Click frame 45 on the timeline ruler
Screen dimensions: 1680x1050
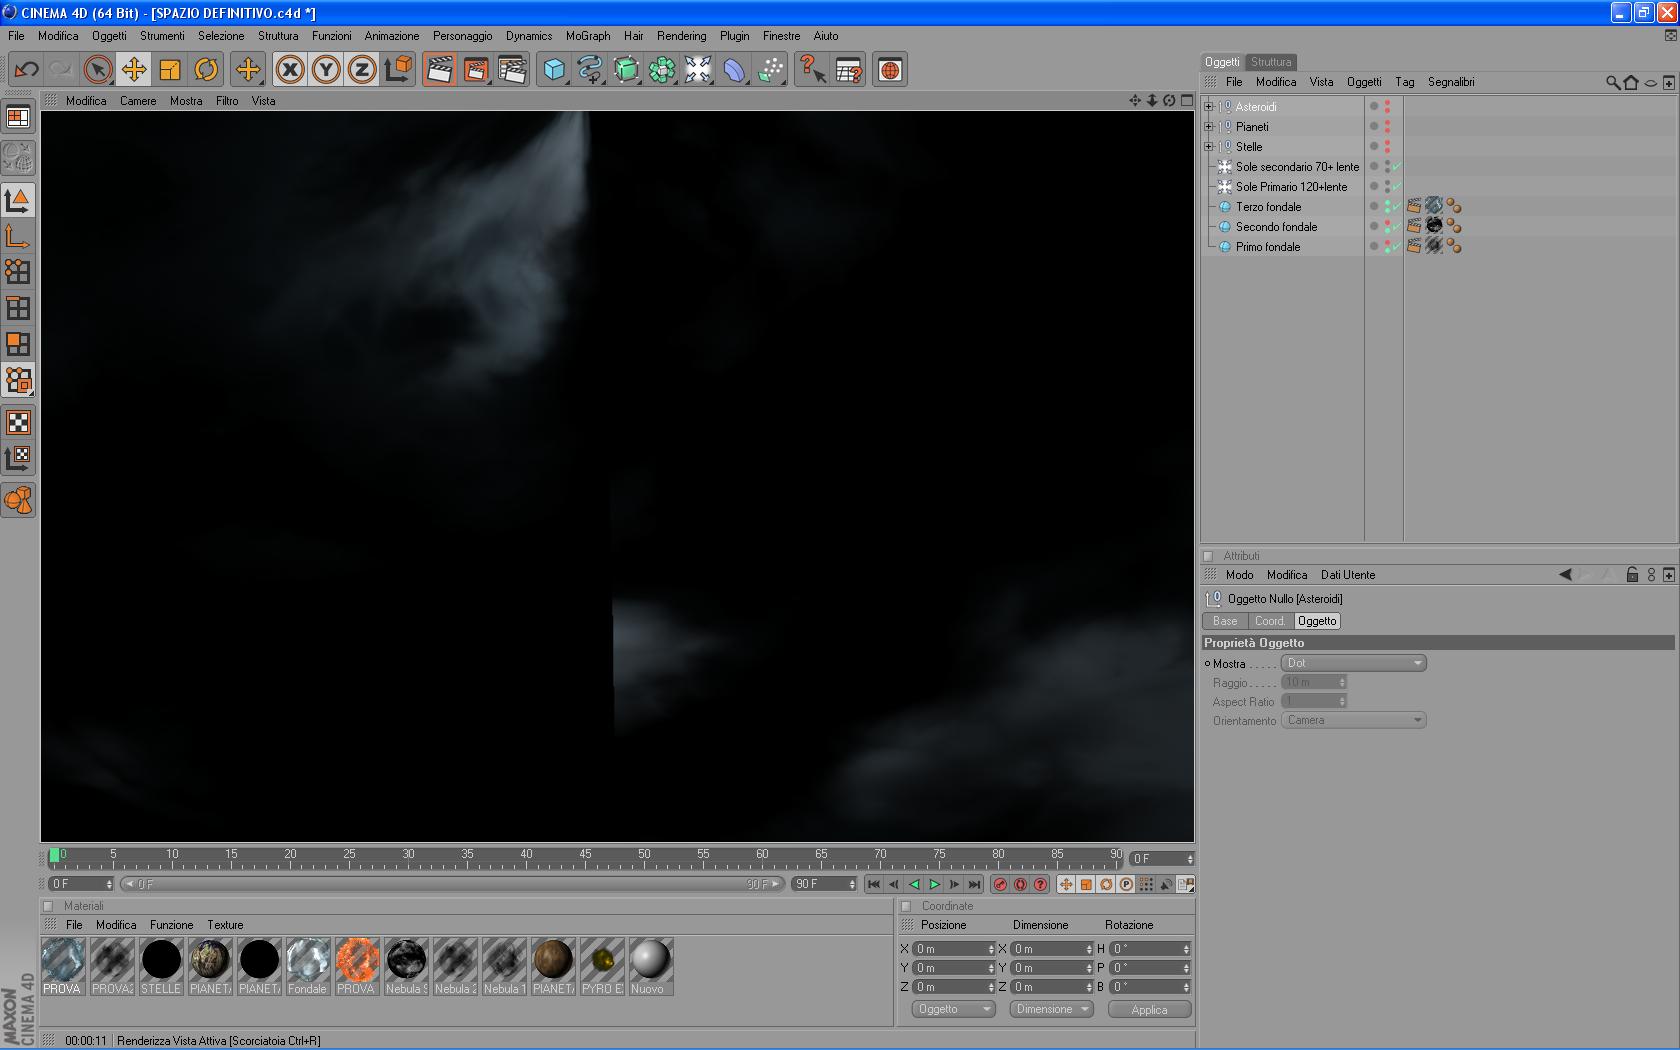586,858
